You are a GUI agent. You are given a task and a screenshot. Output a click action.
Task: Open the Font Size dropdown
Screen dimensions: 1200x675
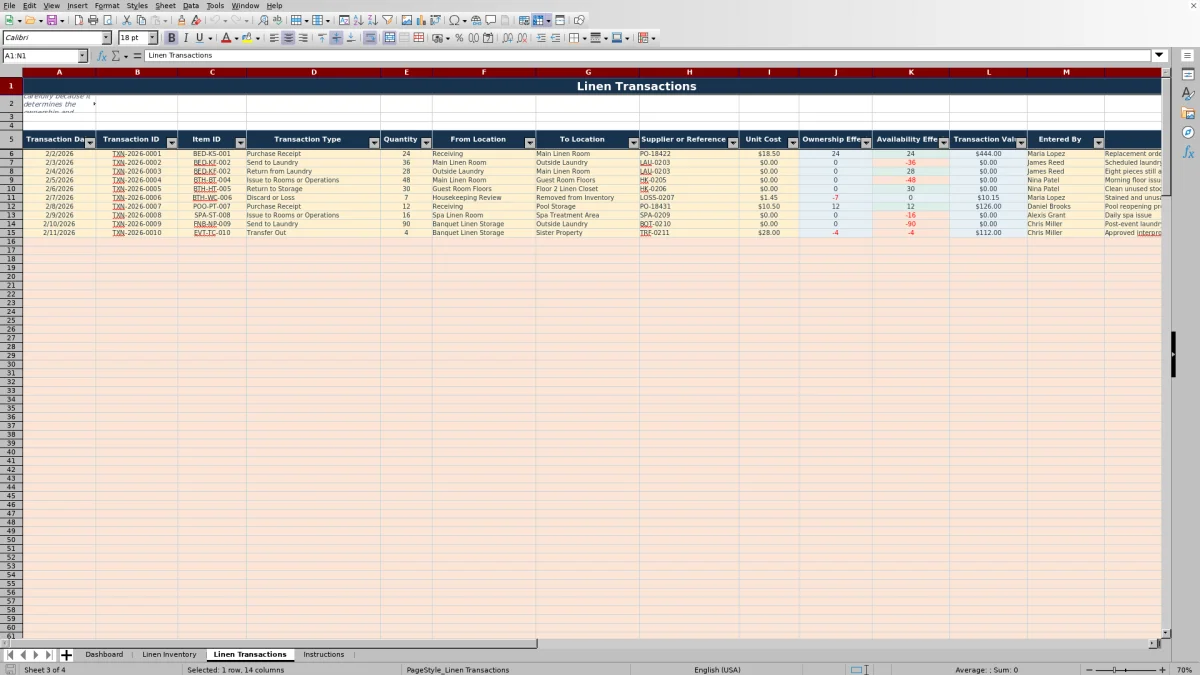click(152, 38)
